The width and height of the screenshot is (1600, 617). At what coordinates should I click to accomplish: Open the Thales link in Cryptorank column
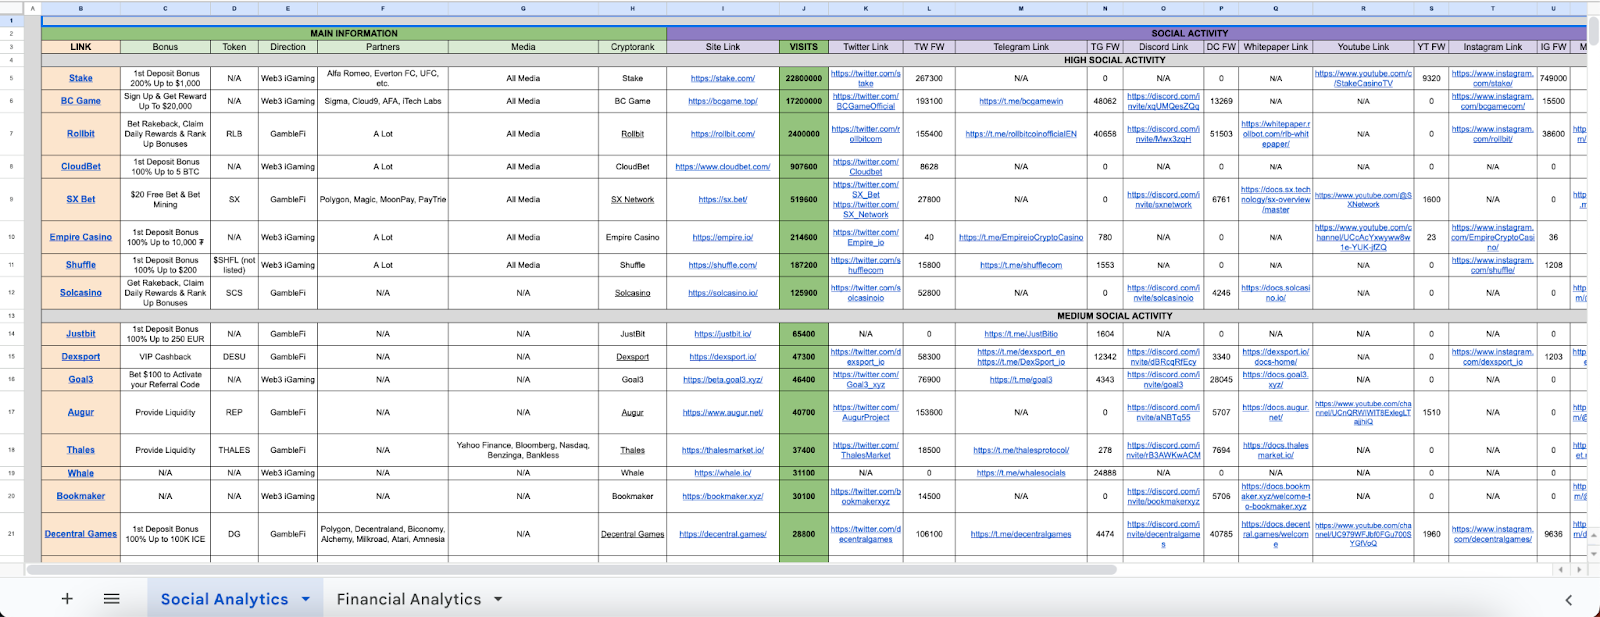point(633,450)
